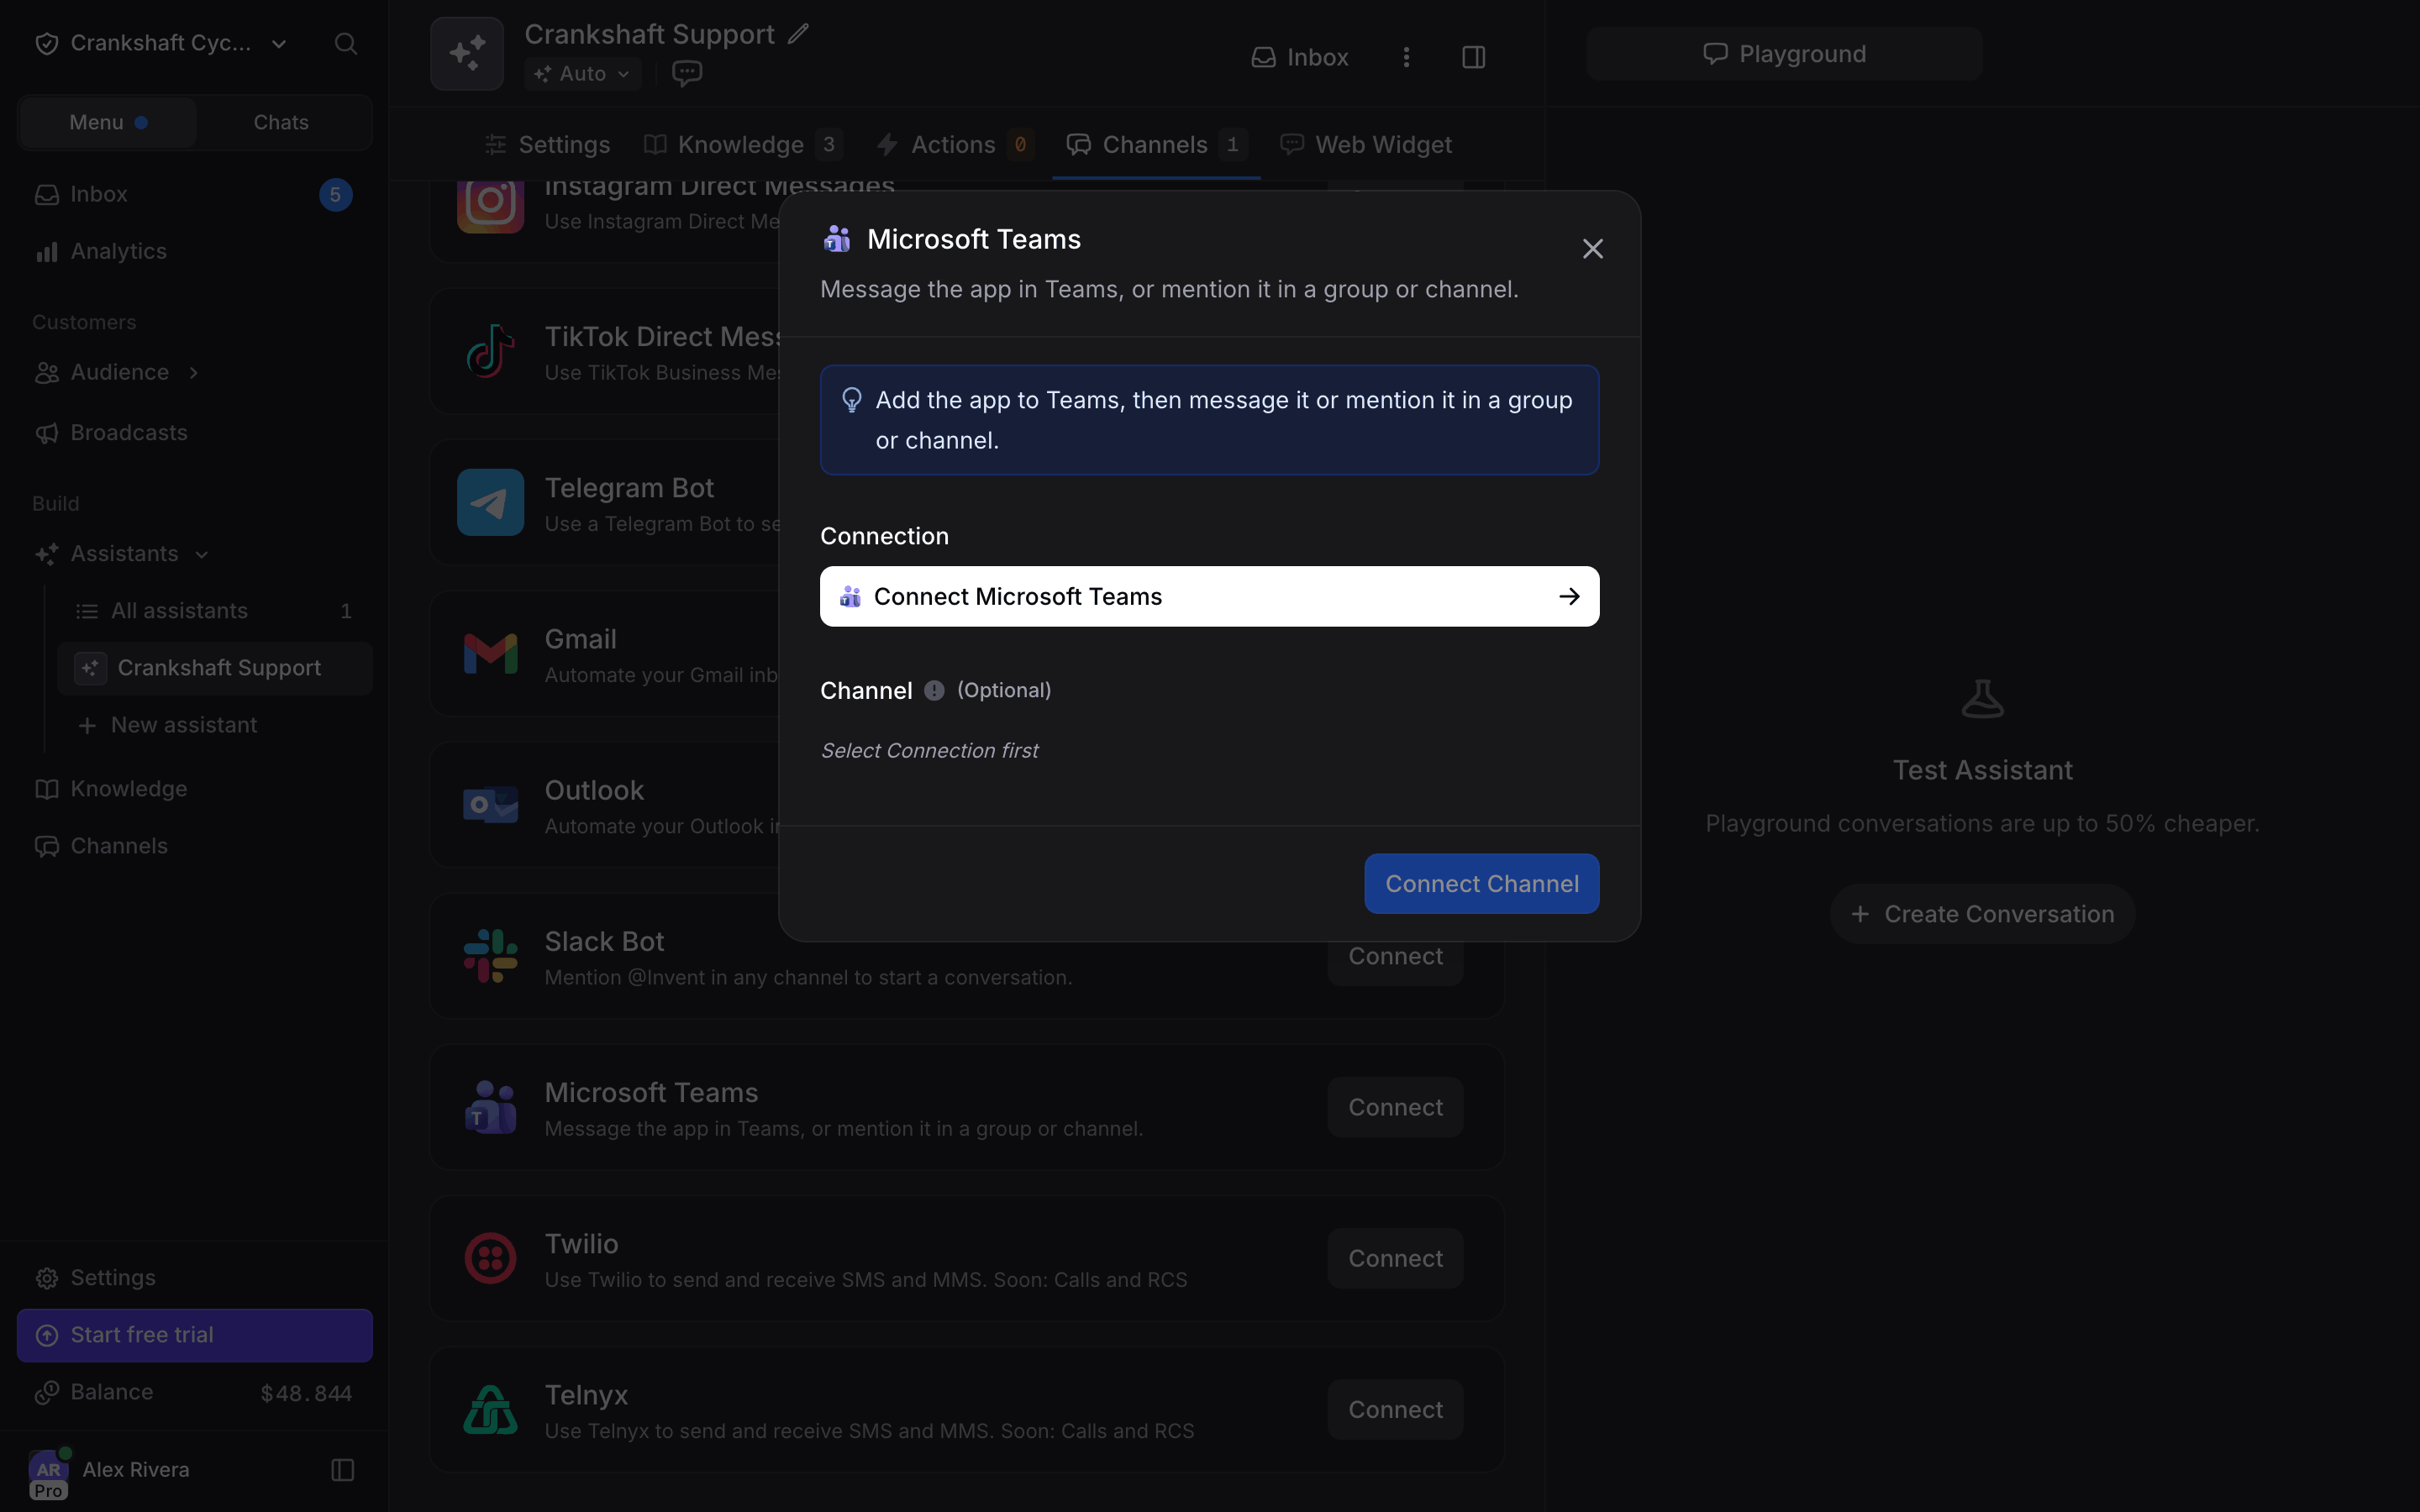2420x1512 pixels.
Task: Open the Auto mode dropdown
Action: [x=583, y=74]
